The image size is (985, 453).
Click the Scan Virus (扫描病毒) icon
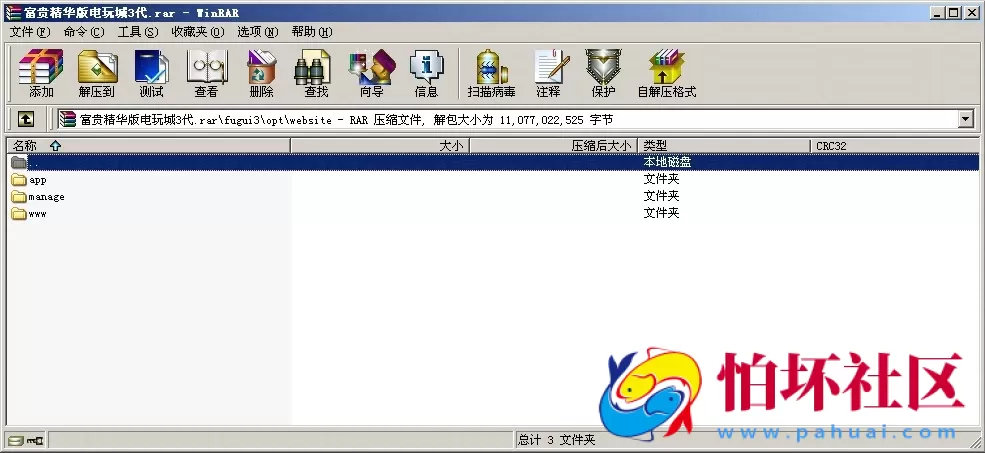click(x=491, y=67)
